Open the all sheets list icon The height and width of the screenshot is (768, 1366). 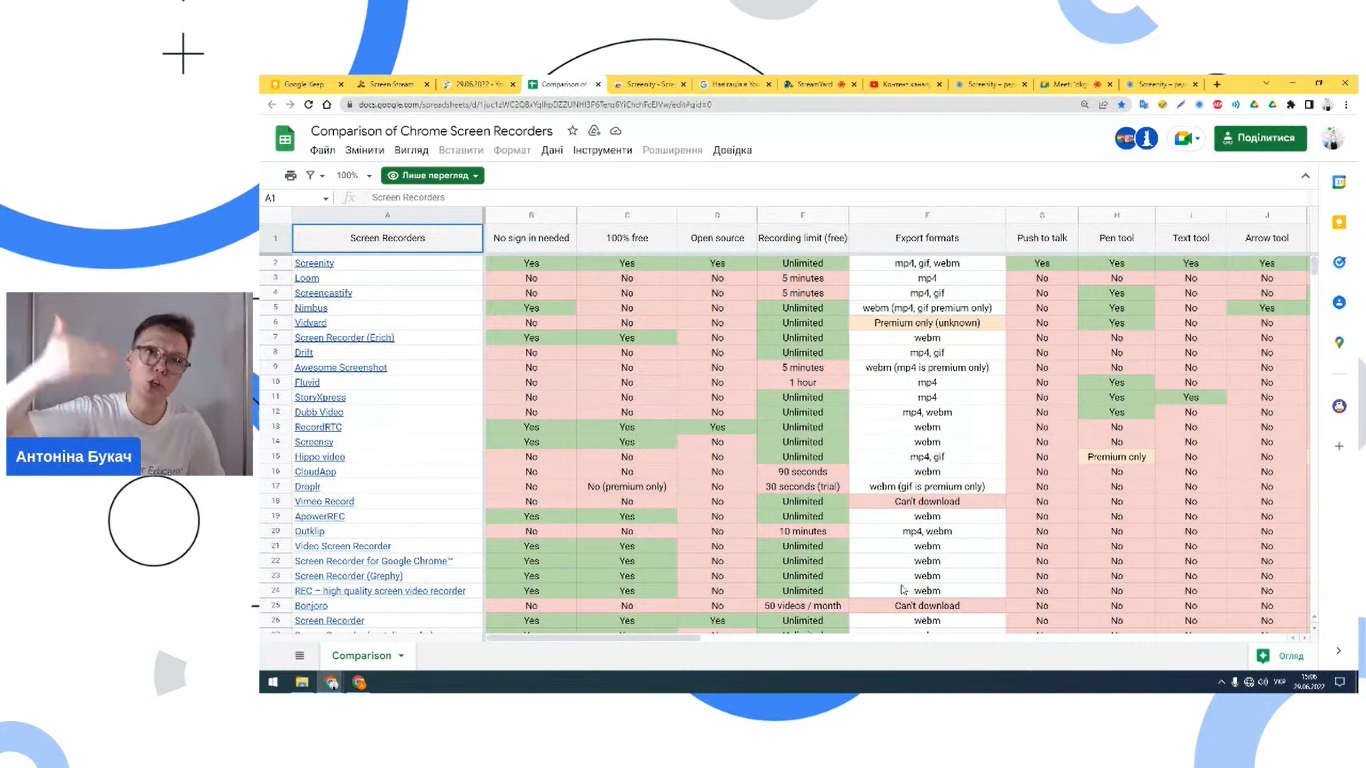[299, 656]
